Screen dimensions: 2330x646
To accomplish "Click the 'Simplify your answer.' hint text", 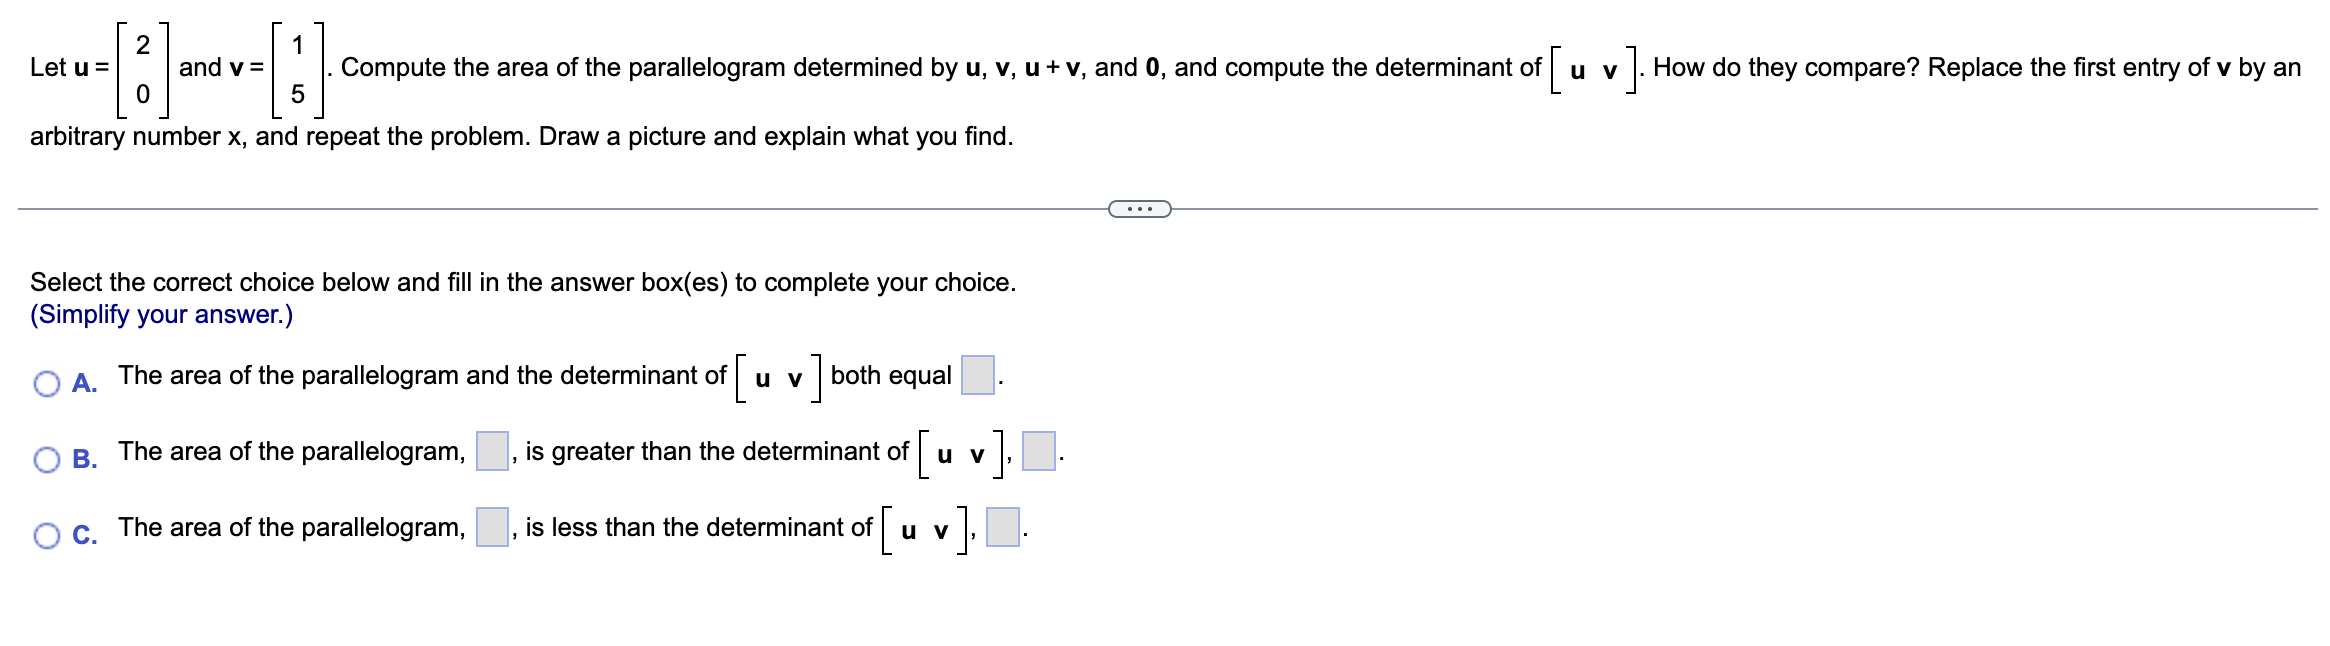I will 162,314.
